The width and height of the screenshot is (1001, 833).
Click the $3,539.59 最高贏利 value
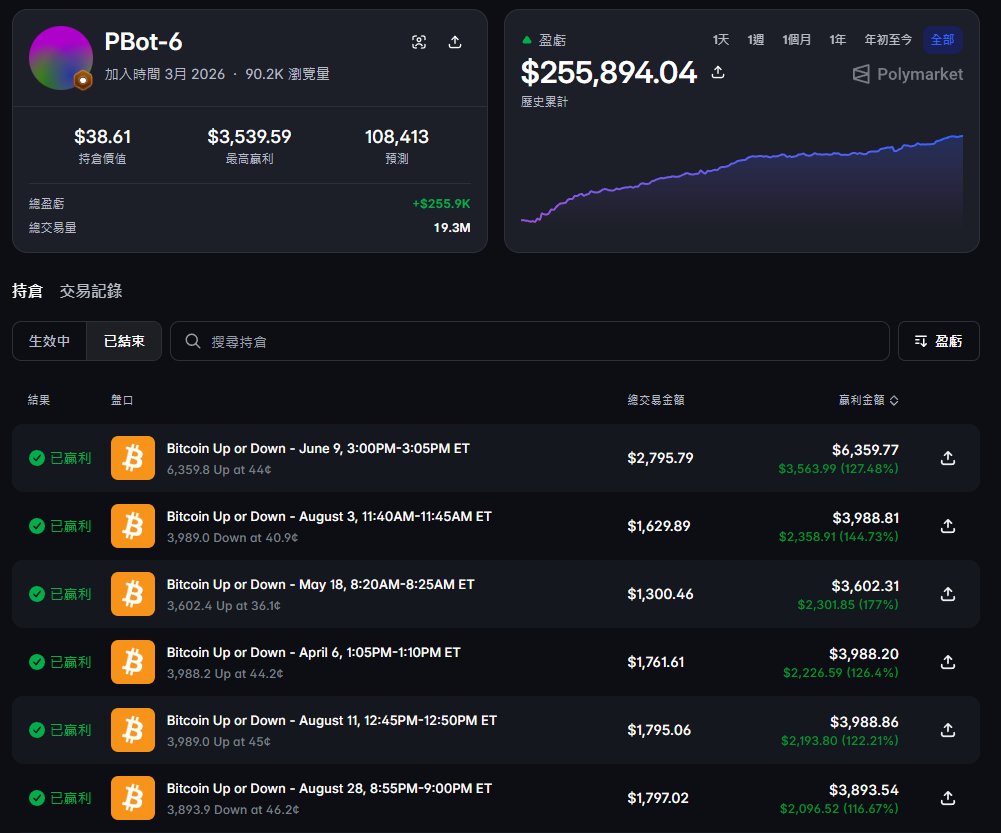(249, 137)
